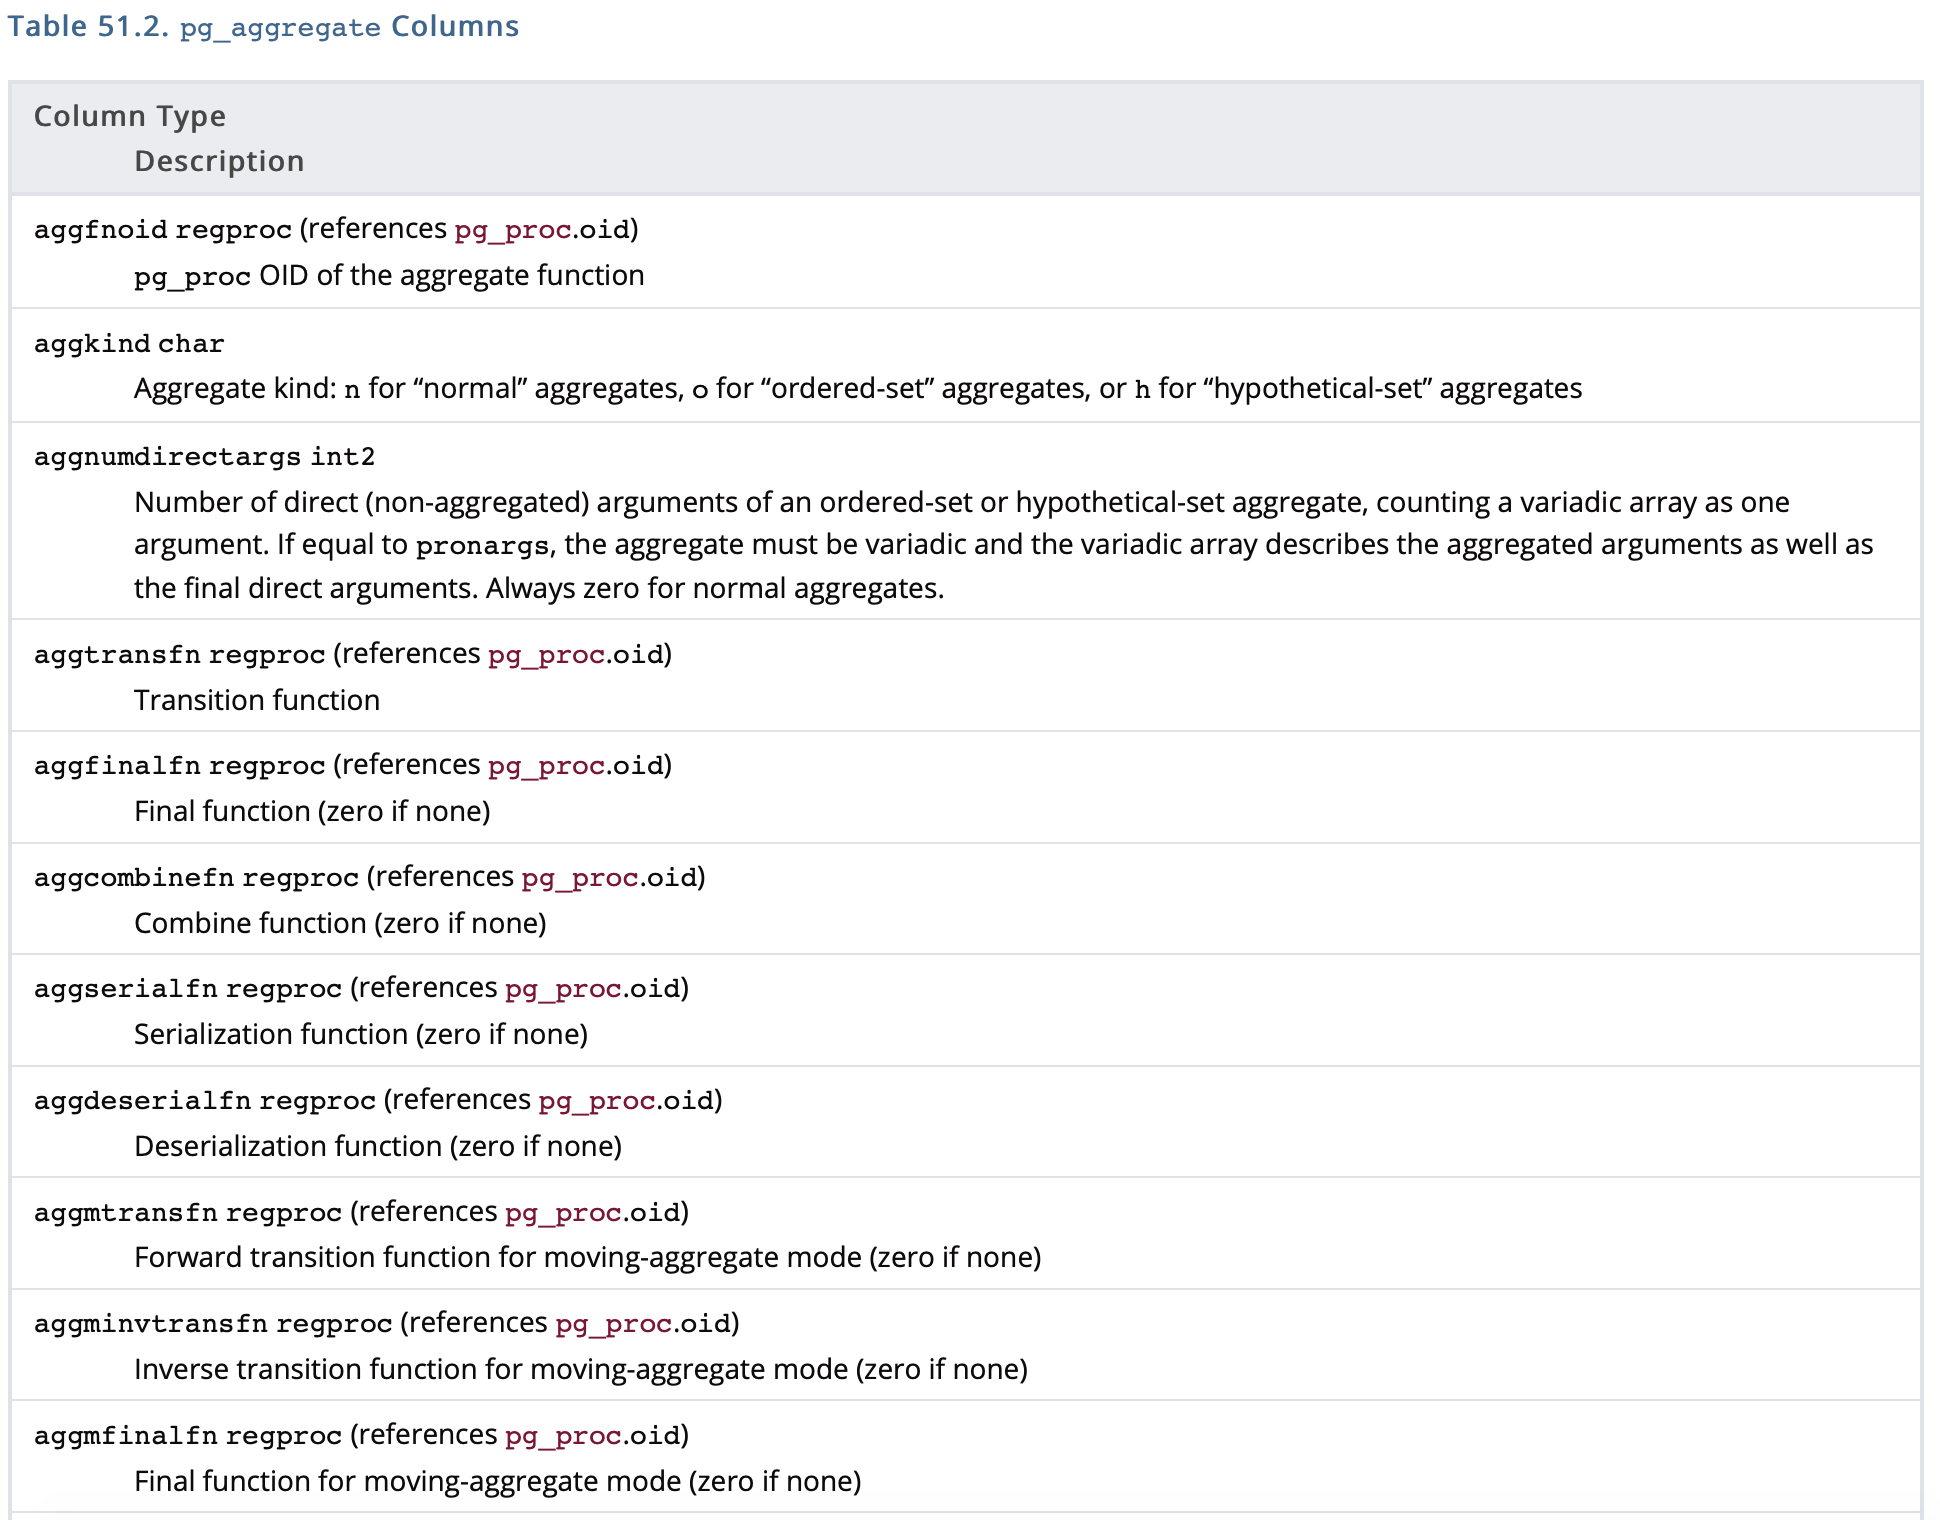Click the pg_proc link next to aggserialfn
Viewport: 1940px width, 1520px height.
(563, 989)
